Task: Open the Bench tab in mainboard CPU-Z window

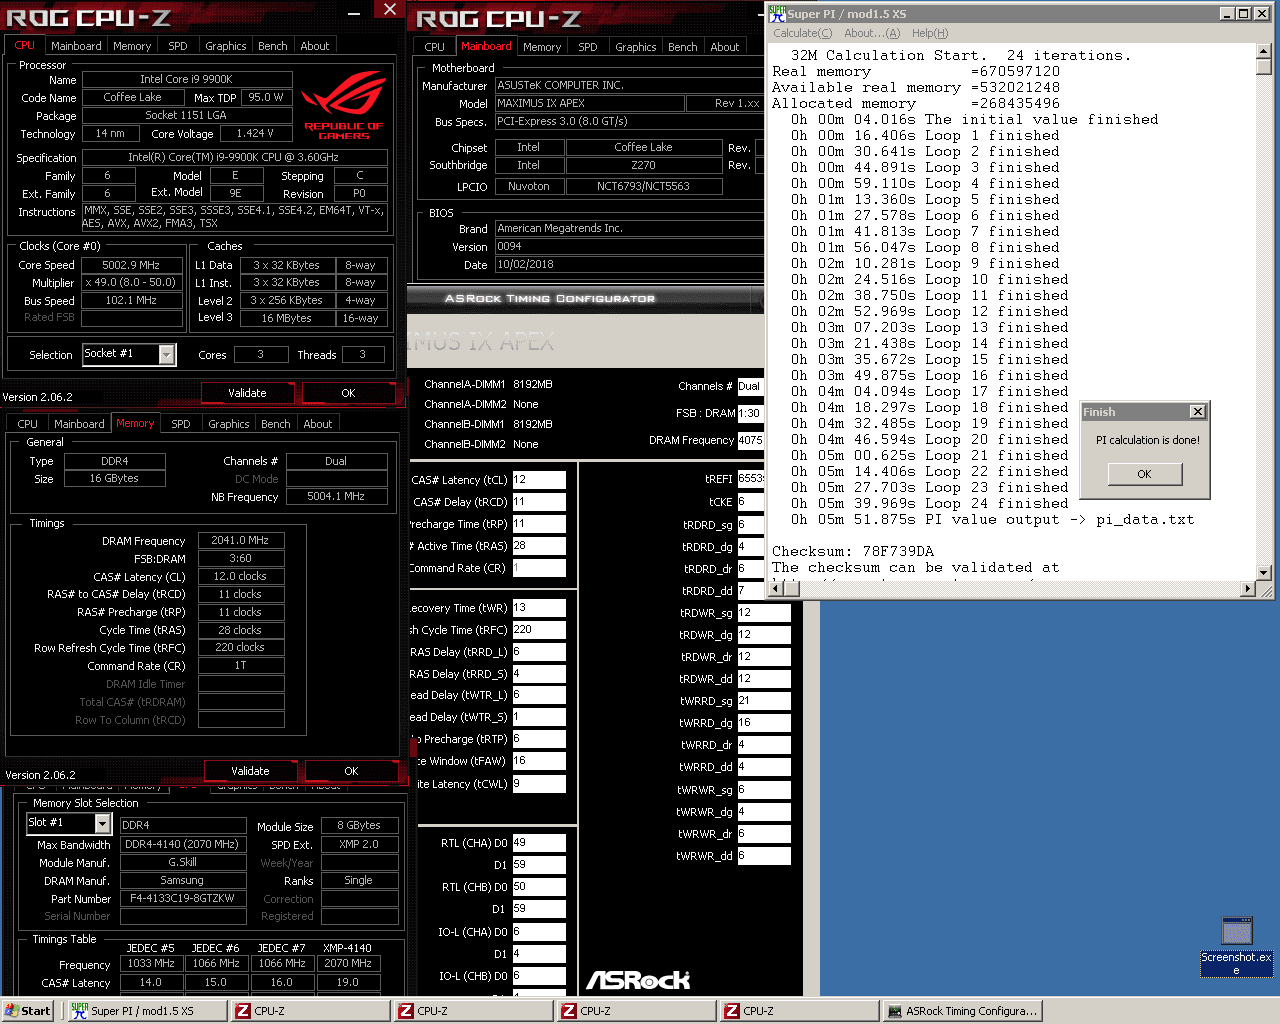Action: click(x=683, y=47)
